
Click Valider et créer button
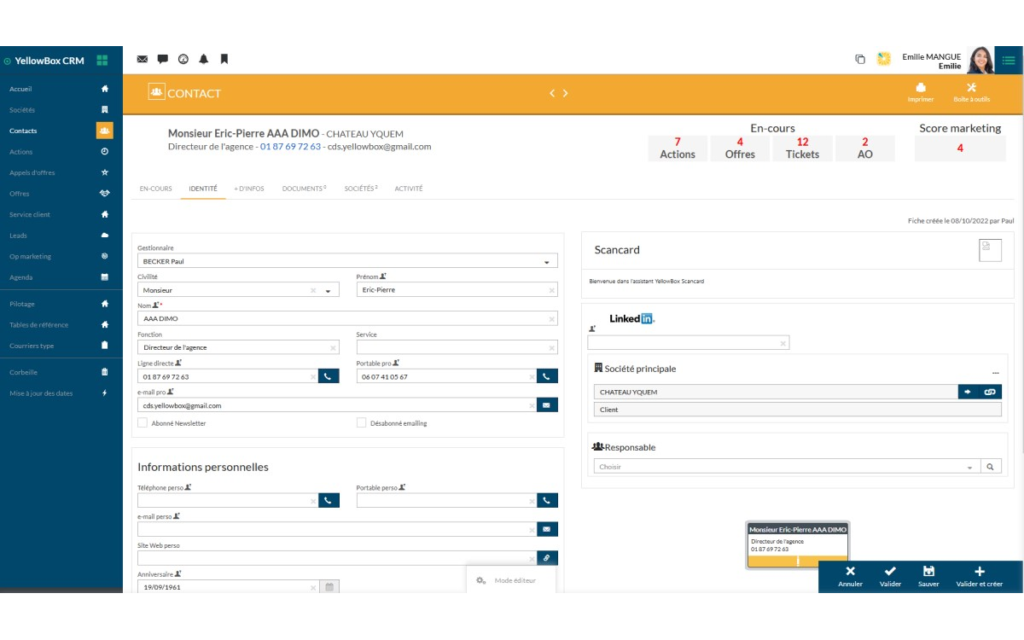click(979, 577)
